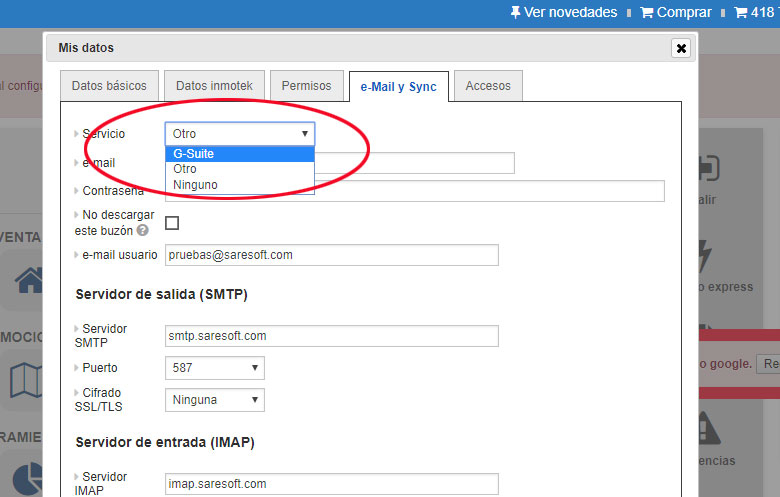This screenshot has width=780, height=497.
Task: Switch to the Datos básicos tab
Action: pyautogui.click(x=109, y=86)
